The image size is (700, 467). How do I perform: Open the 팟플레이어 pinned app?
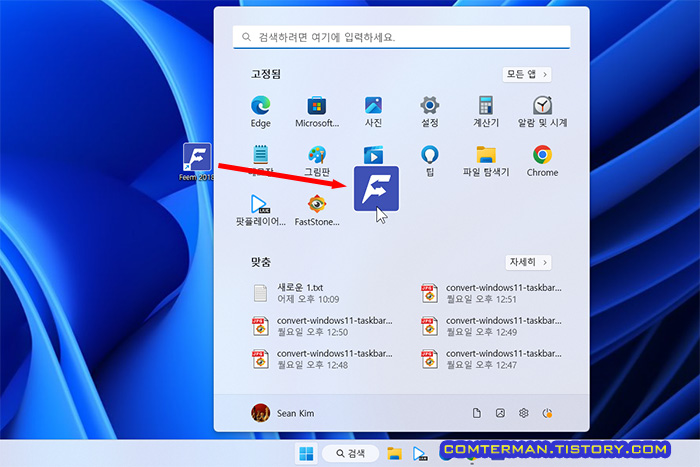pyautogui.click(x=260, y=210)
